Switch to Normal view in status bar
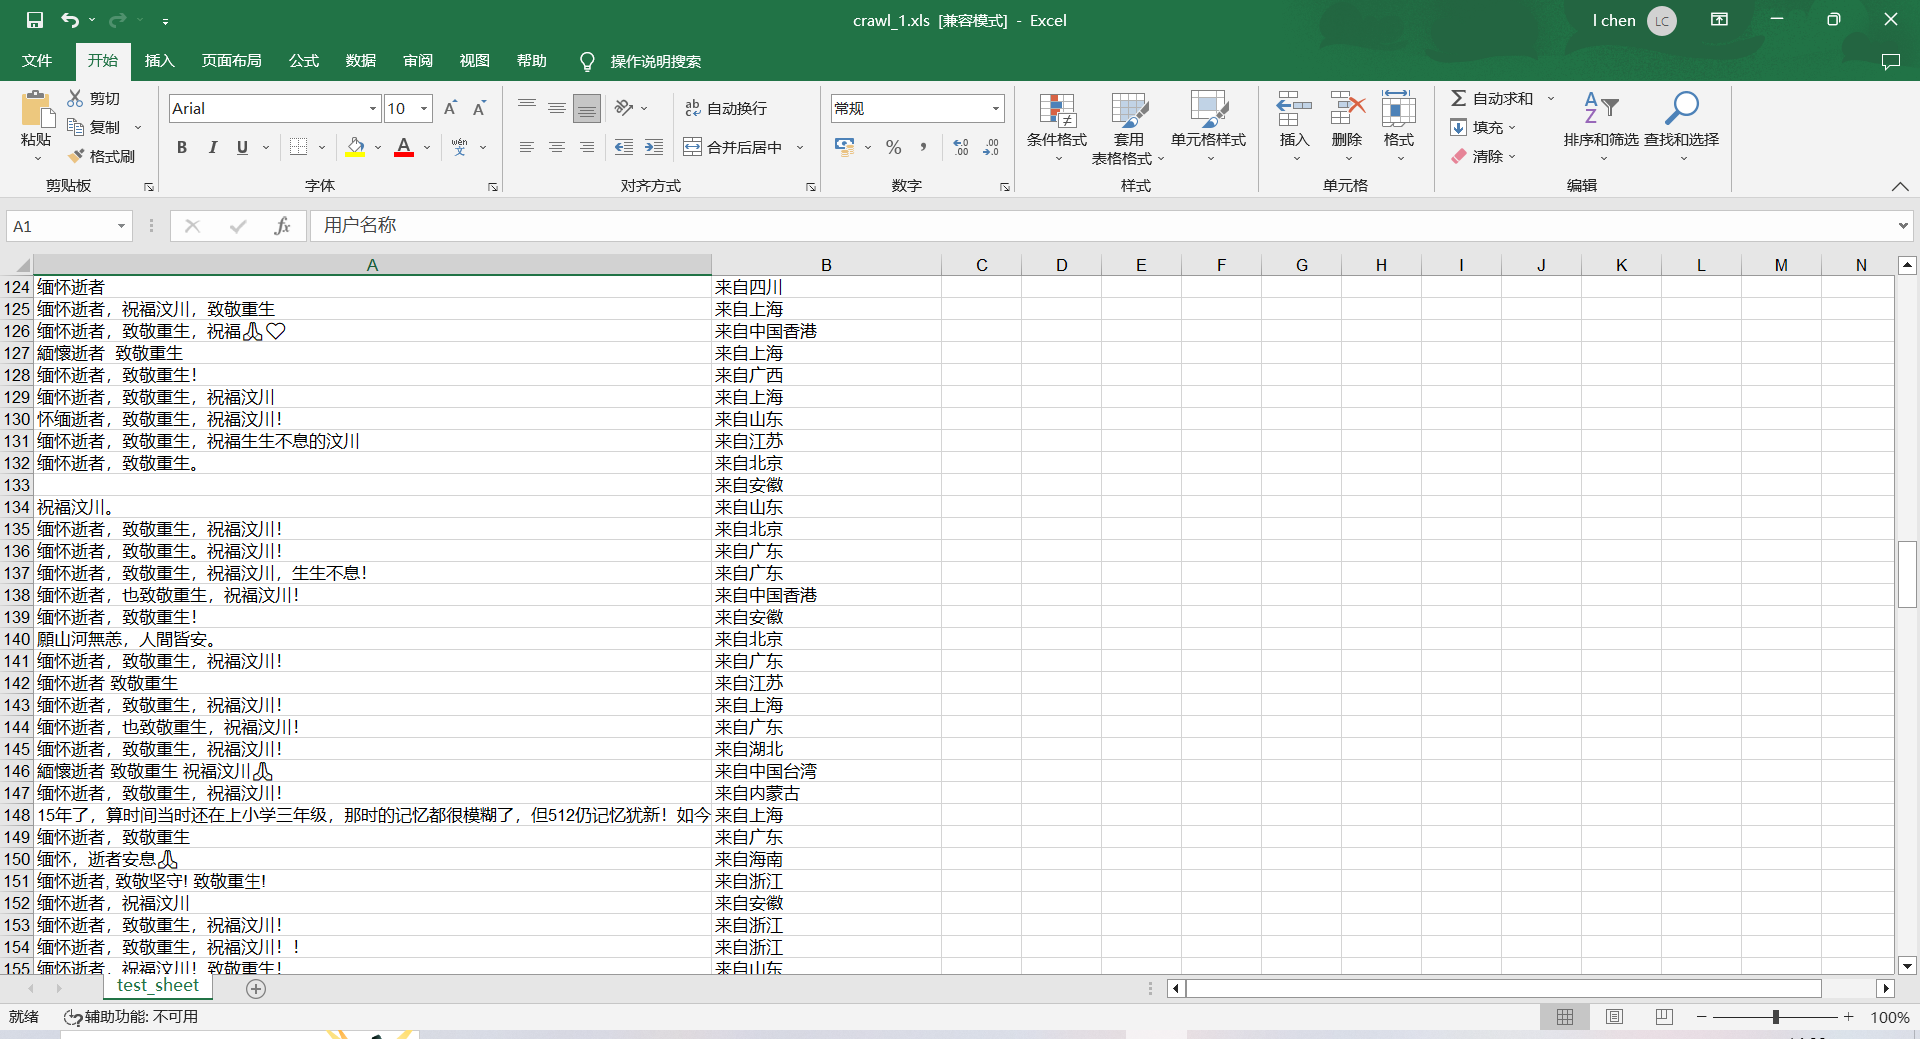Viewport: 1920px width, 1039px height. click(x=1565, y=1017)
